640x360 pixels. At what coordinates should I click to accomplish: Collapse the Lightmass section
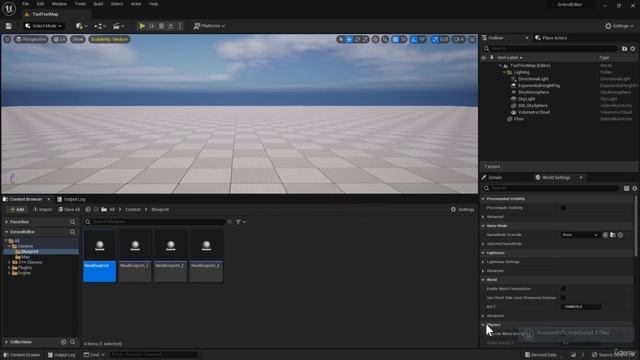[483, 253]
